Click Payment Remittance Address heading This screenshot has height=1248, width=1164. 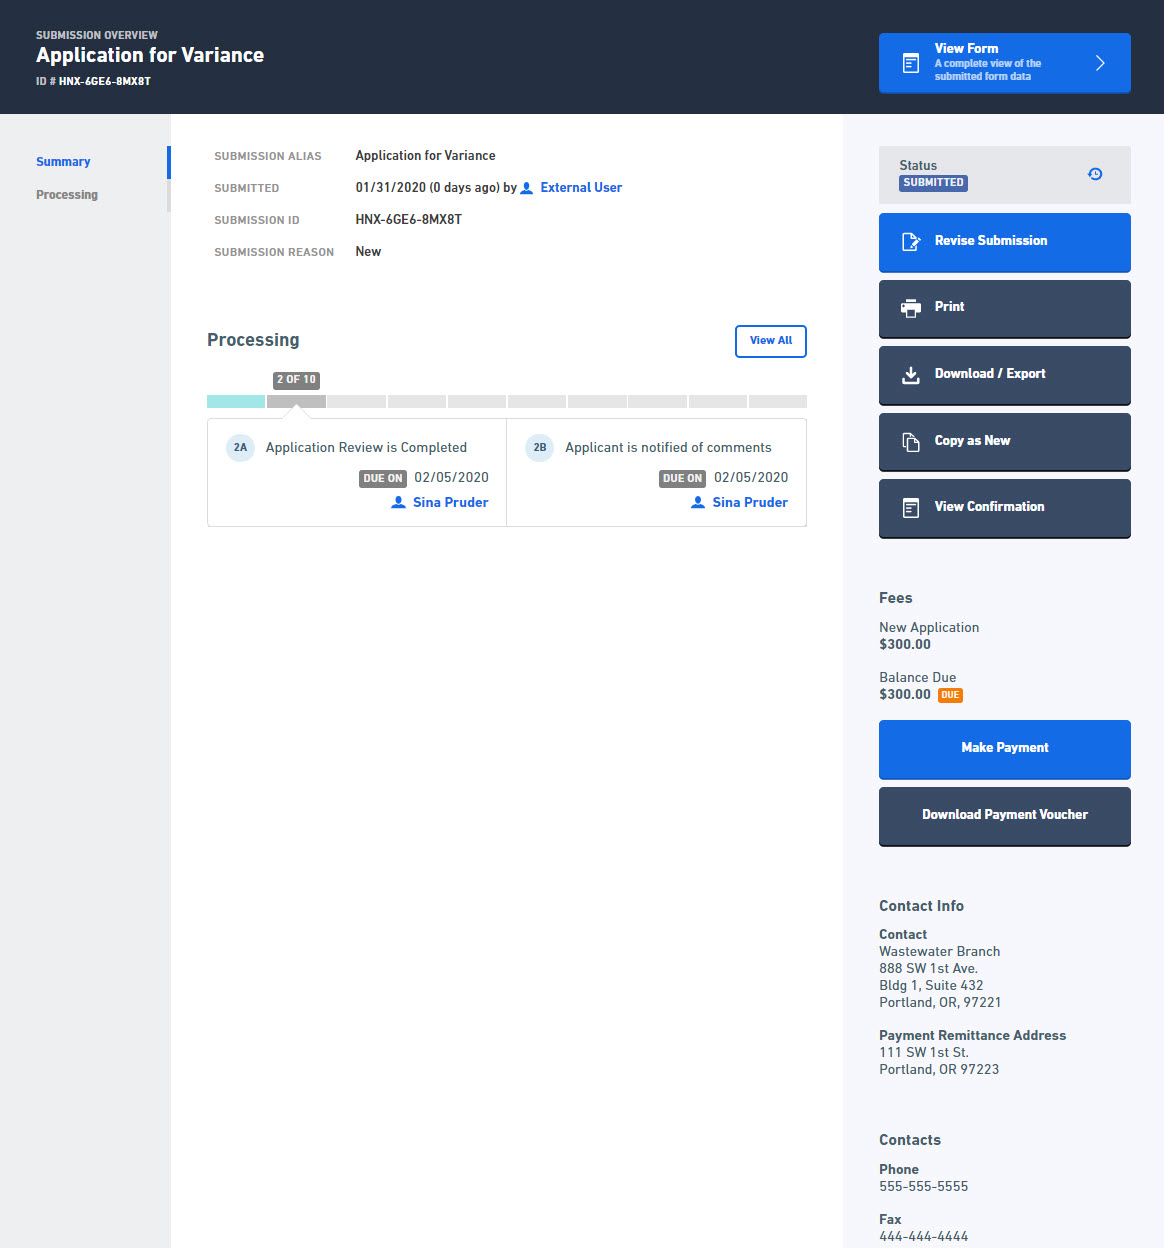click(x=972, y=1036)
